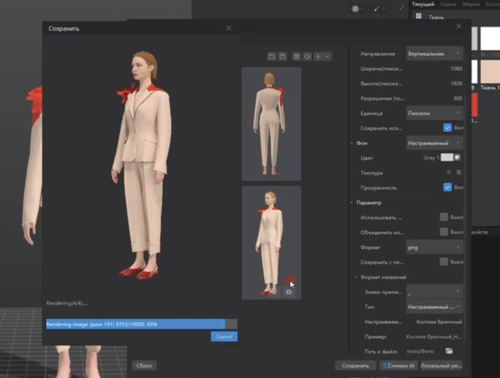Click the fabric grid icon beside Ткань
The height and width of the screenshot is (378, 500).
(x=419, y=16)
